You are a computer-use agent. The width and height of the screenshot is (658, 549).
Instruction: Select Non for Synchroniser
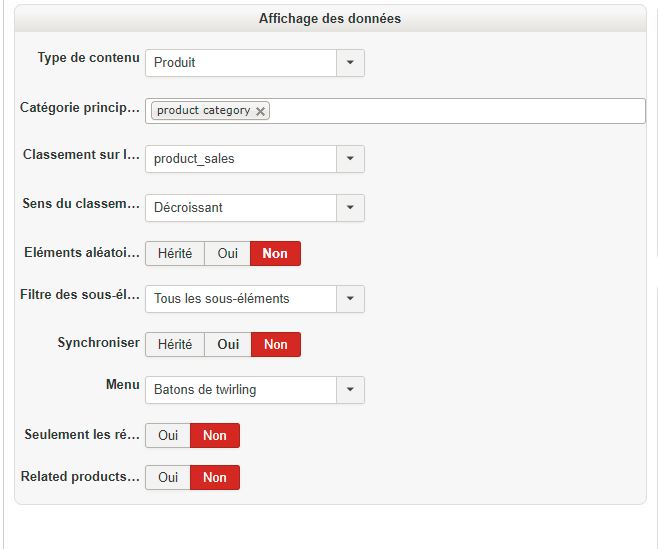[x=275, y=344]
